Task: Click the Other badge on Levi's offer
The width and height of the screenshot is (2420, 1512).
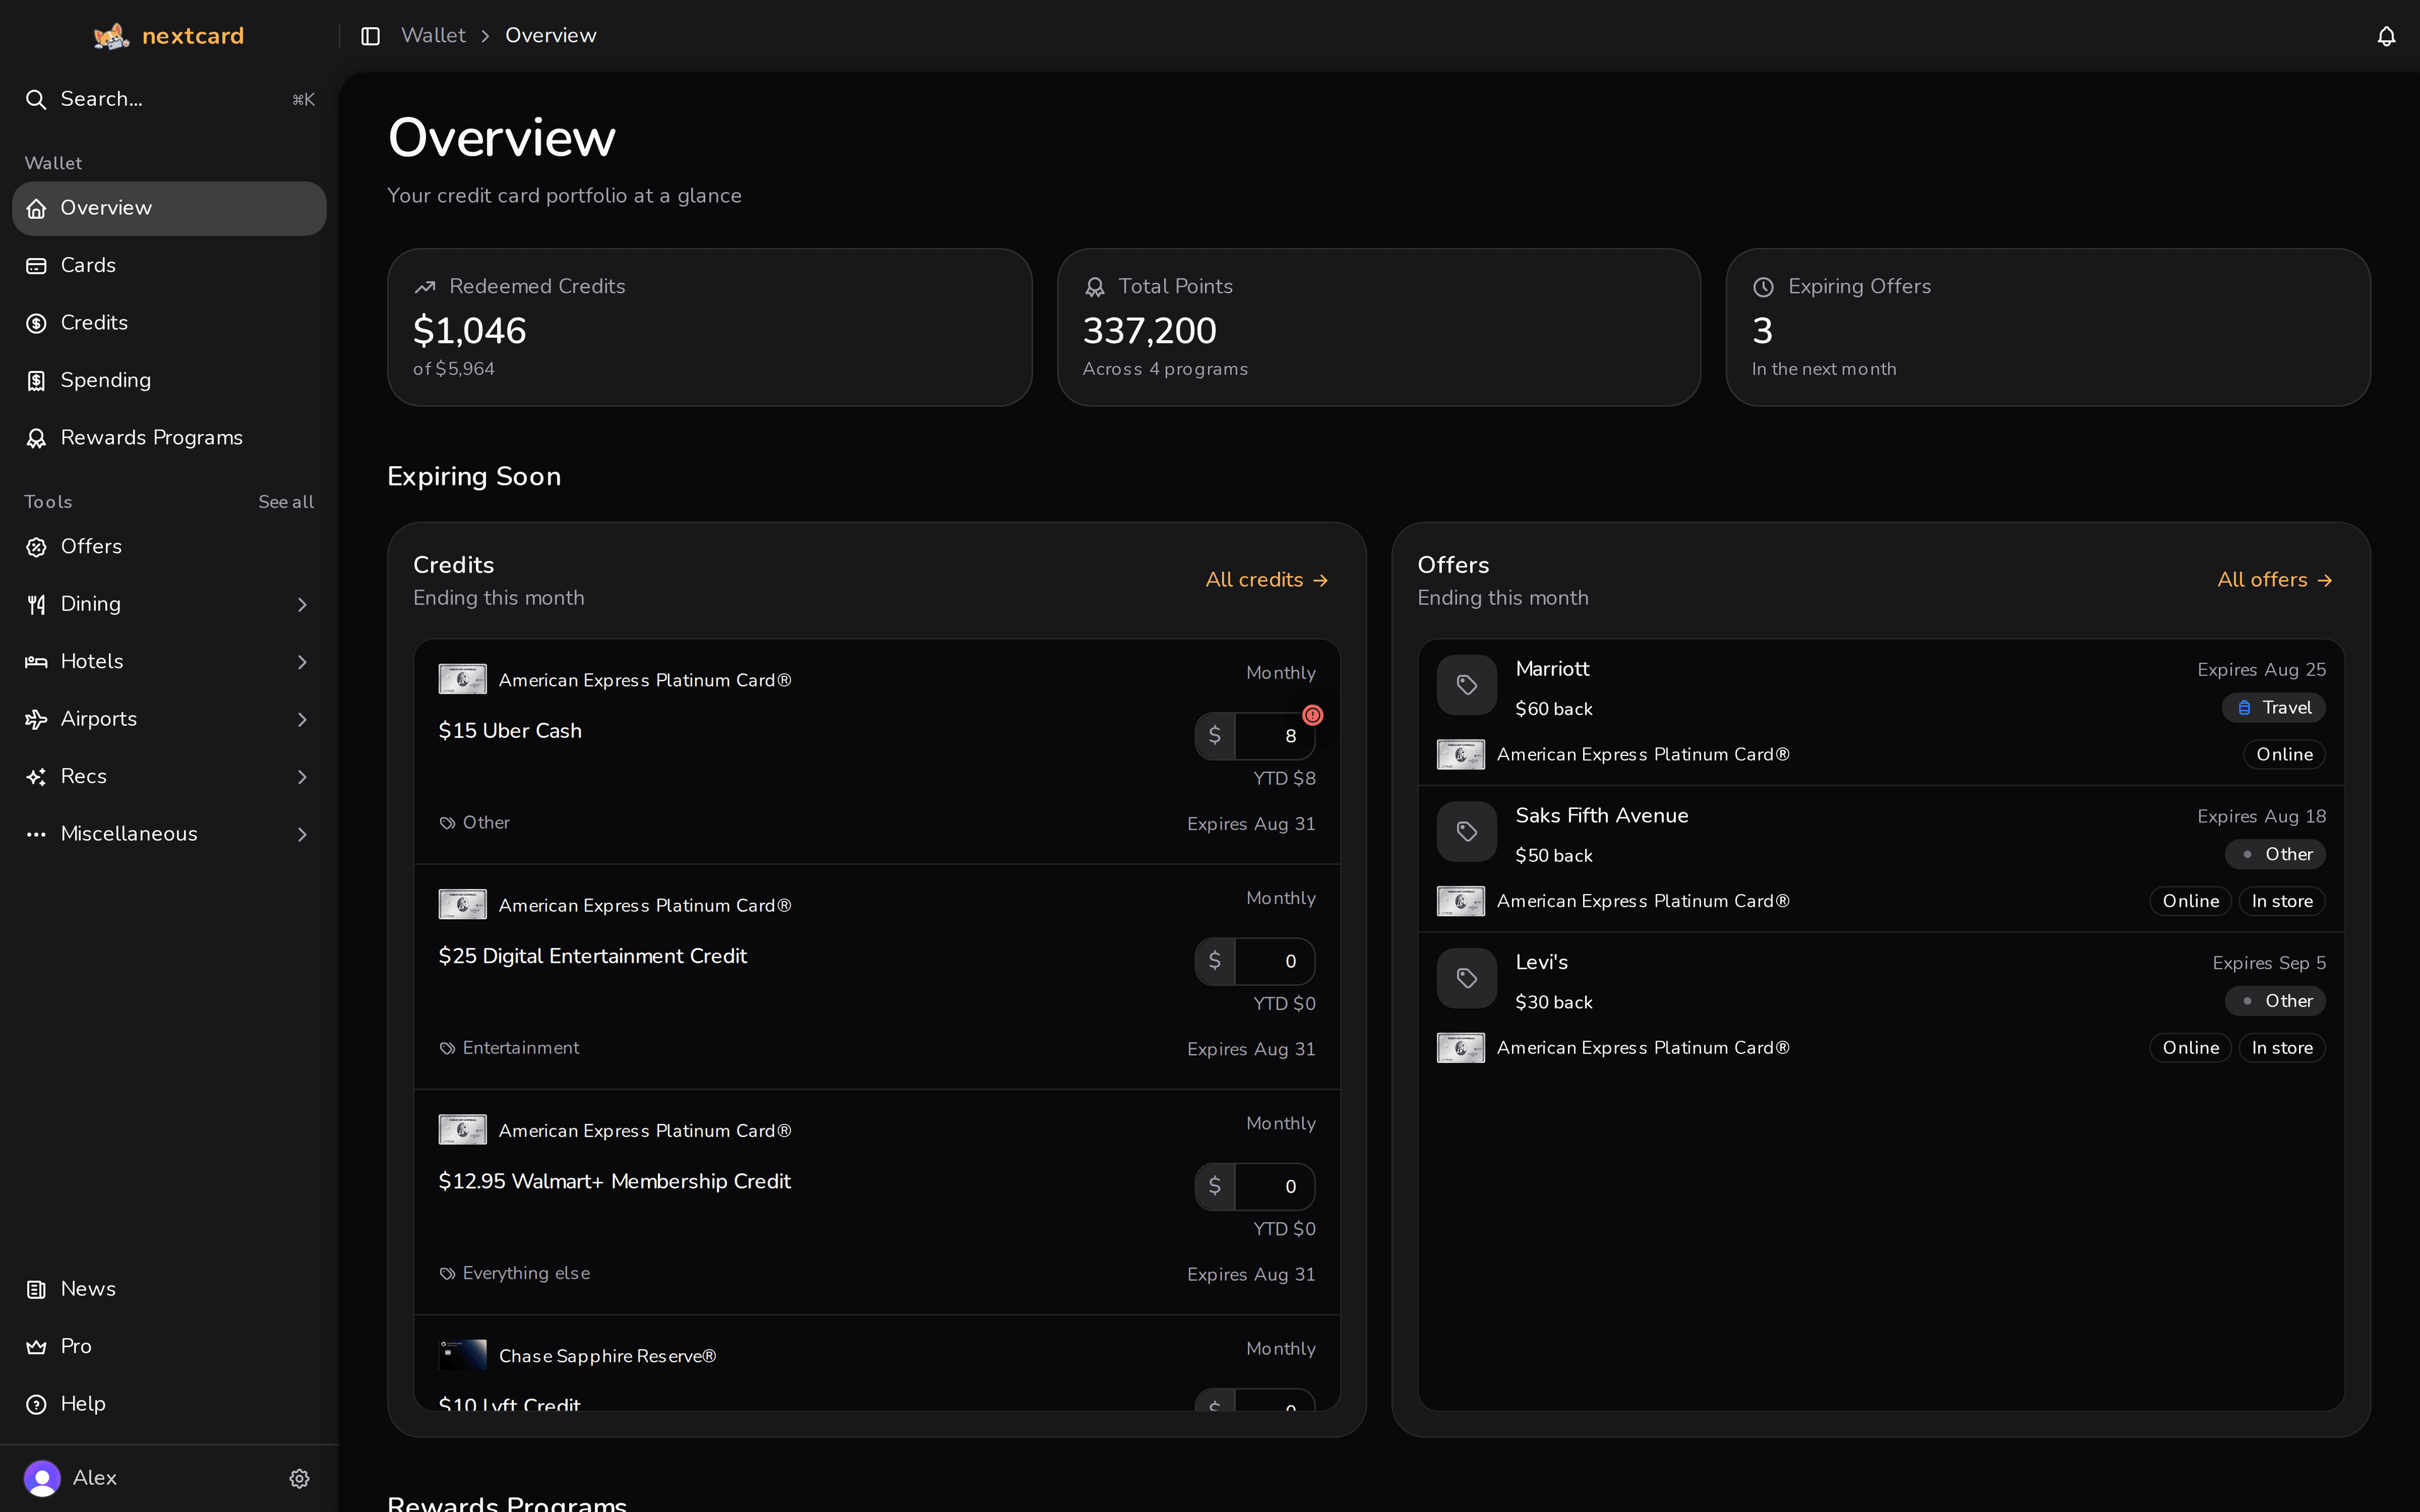Action: pyautogui.click(x=2275, y=1000)
